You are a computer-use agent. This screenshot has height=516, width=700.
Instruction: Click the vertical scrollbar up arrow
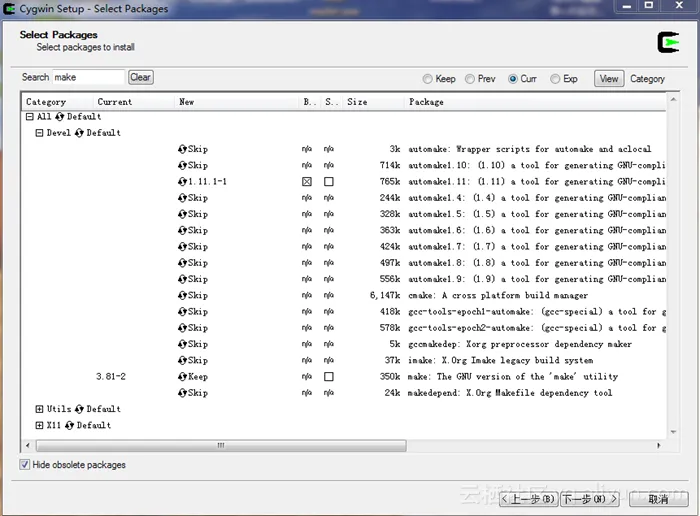tap(673, 99)
